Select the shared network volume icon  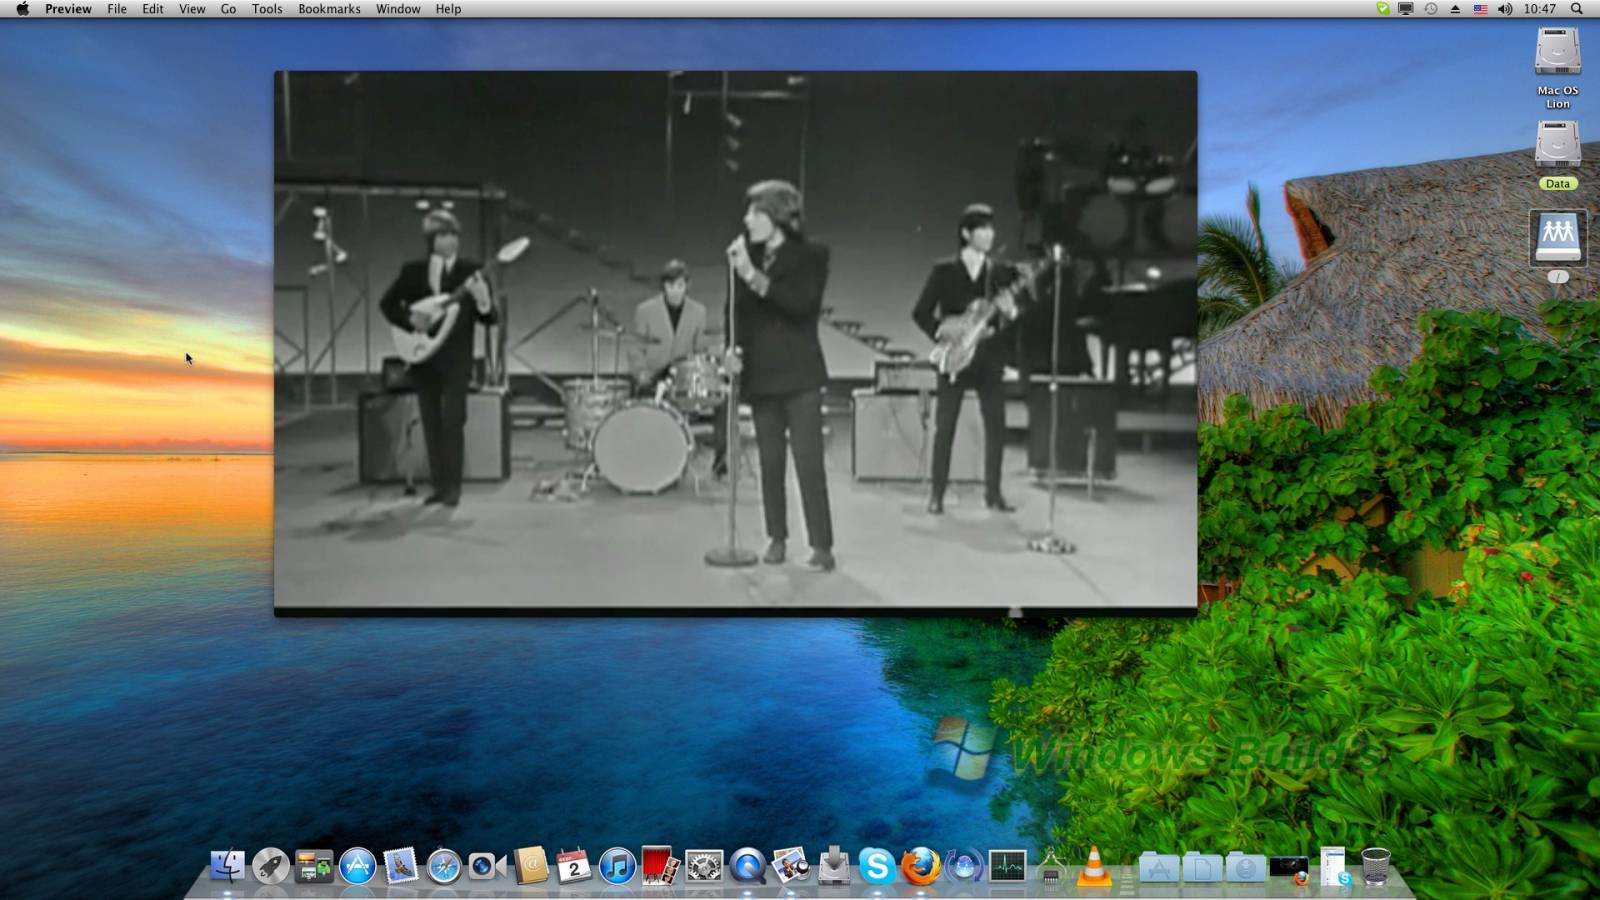point(1558,238)
